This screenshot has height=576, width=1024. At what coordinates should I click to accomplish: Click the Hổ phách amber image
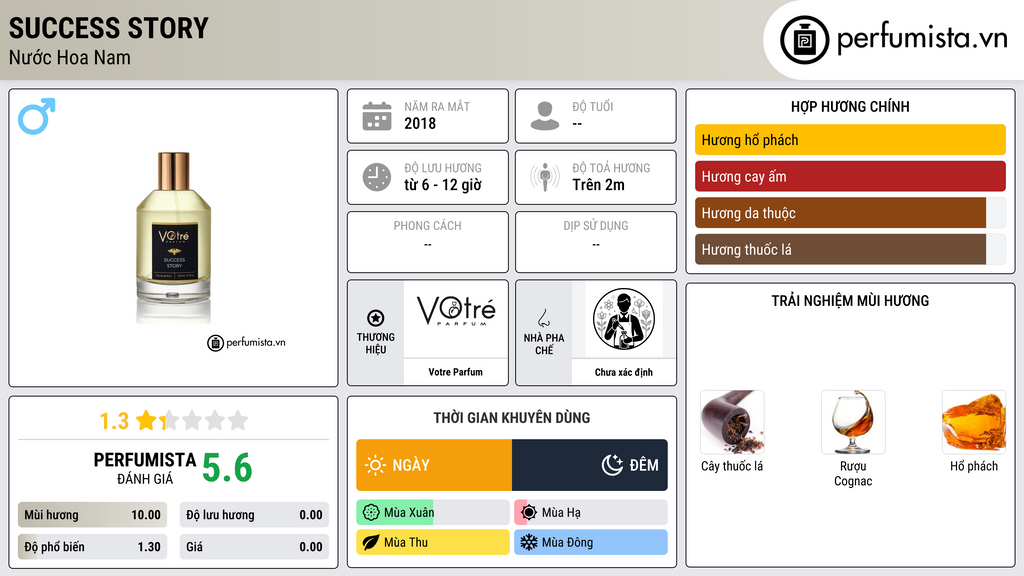click(974, 422)
